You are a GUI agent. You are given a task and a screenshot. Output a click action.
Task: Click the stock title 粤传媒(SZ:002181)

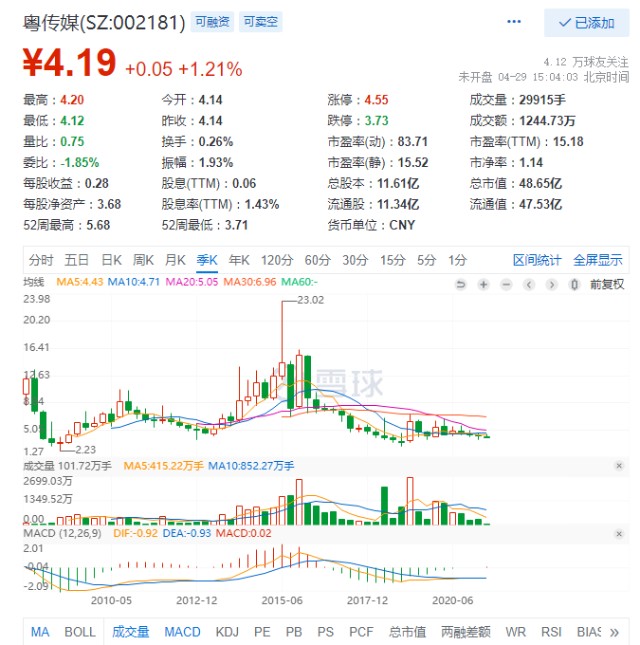coord(104,22)
